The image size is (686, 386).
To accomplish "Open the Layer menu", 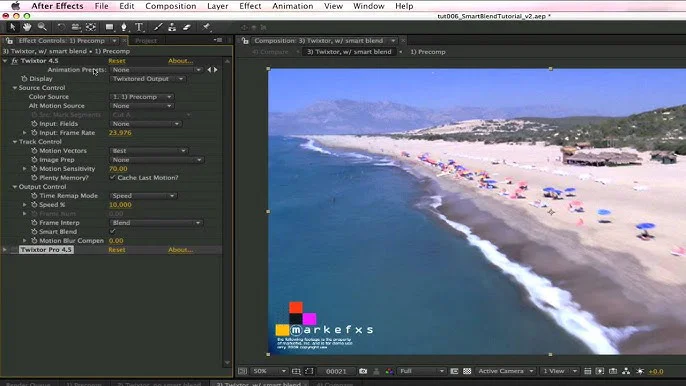I will tap(217, 6).
